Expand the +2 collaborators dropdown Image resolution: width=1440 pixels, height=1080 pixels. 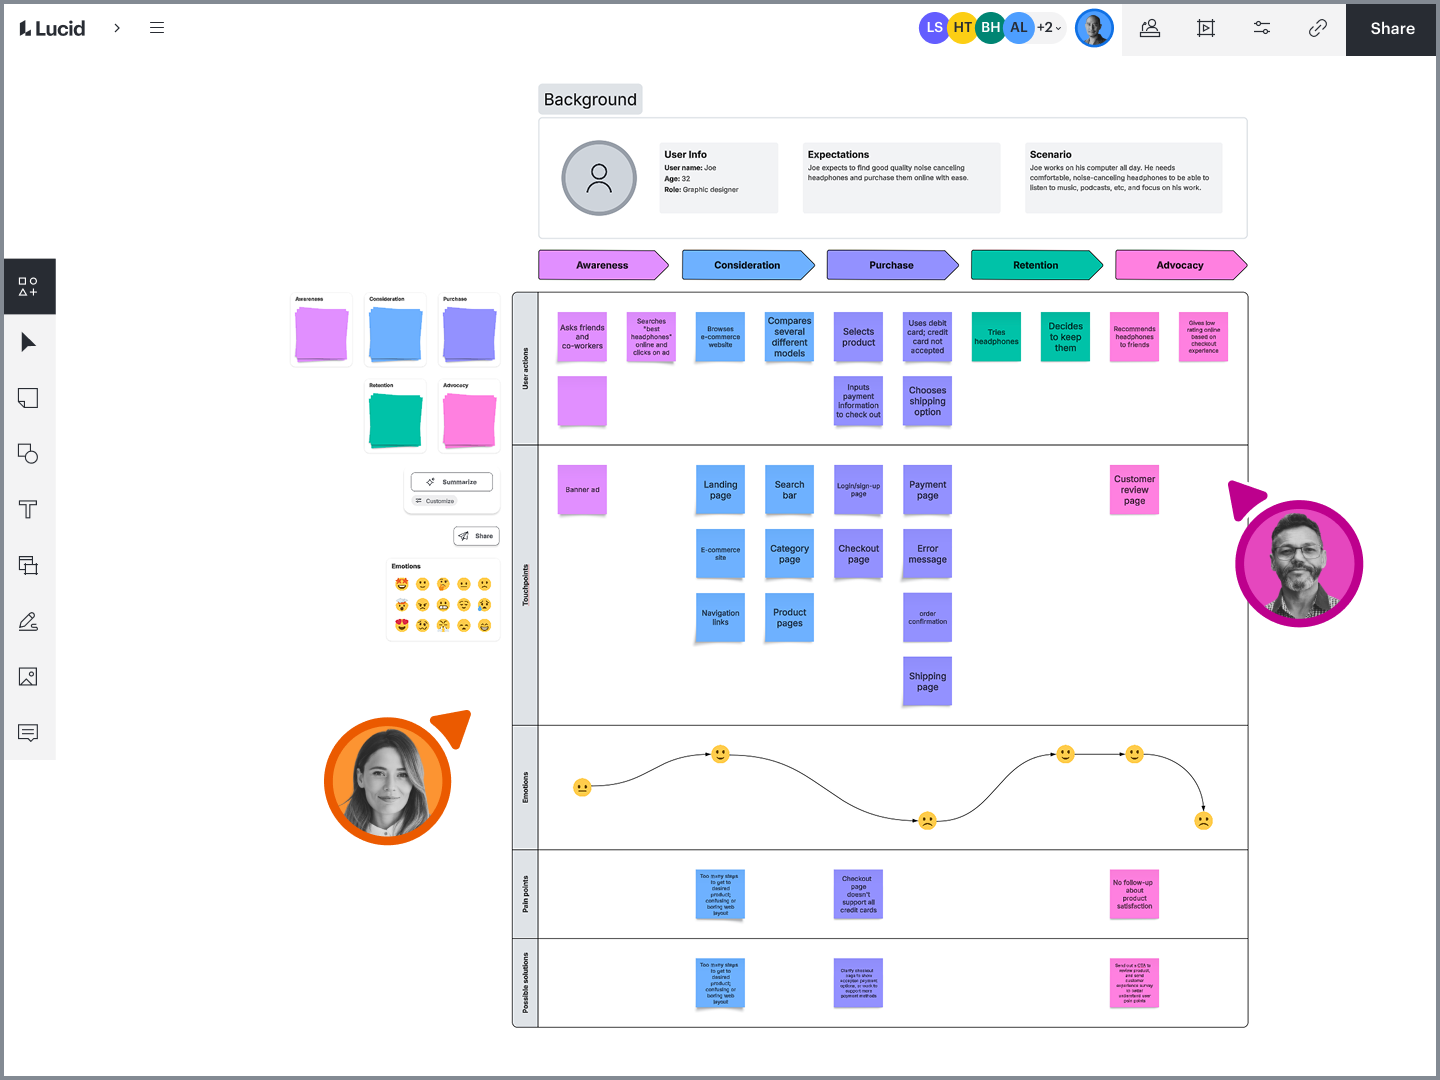coord(1049,28)
